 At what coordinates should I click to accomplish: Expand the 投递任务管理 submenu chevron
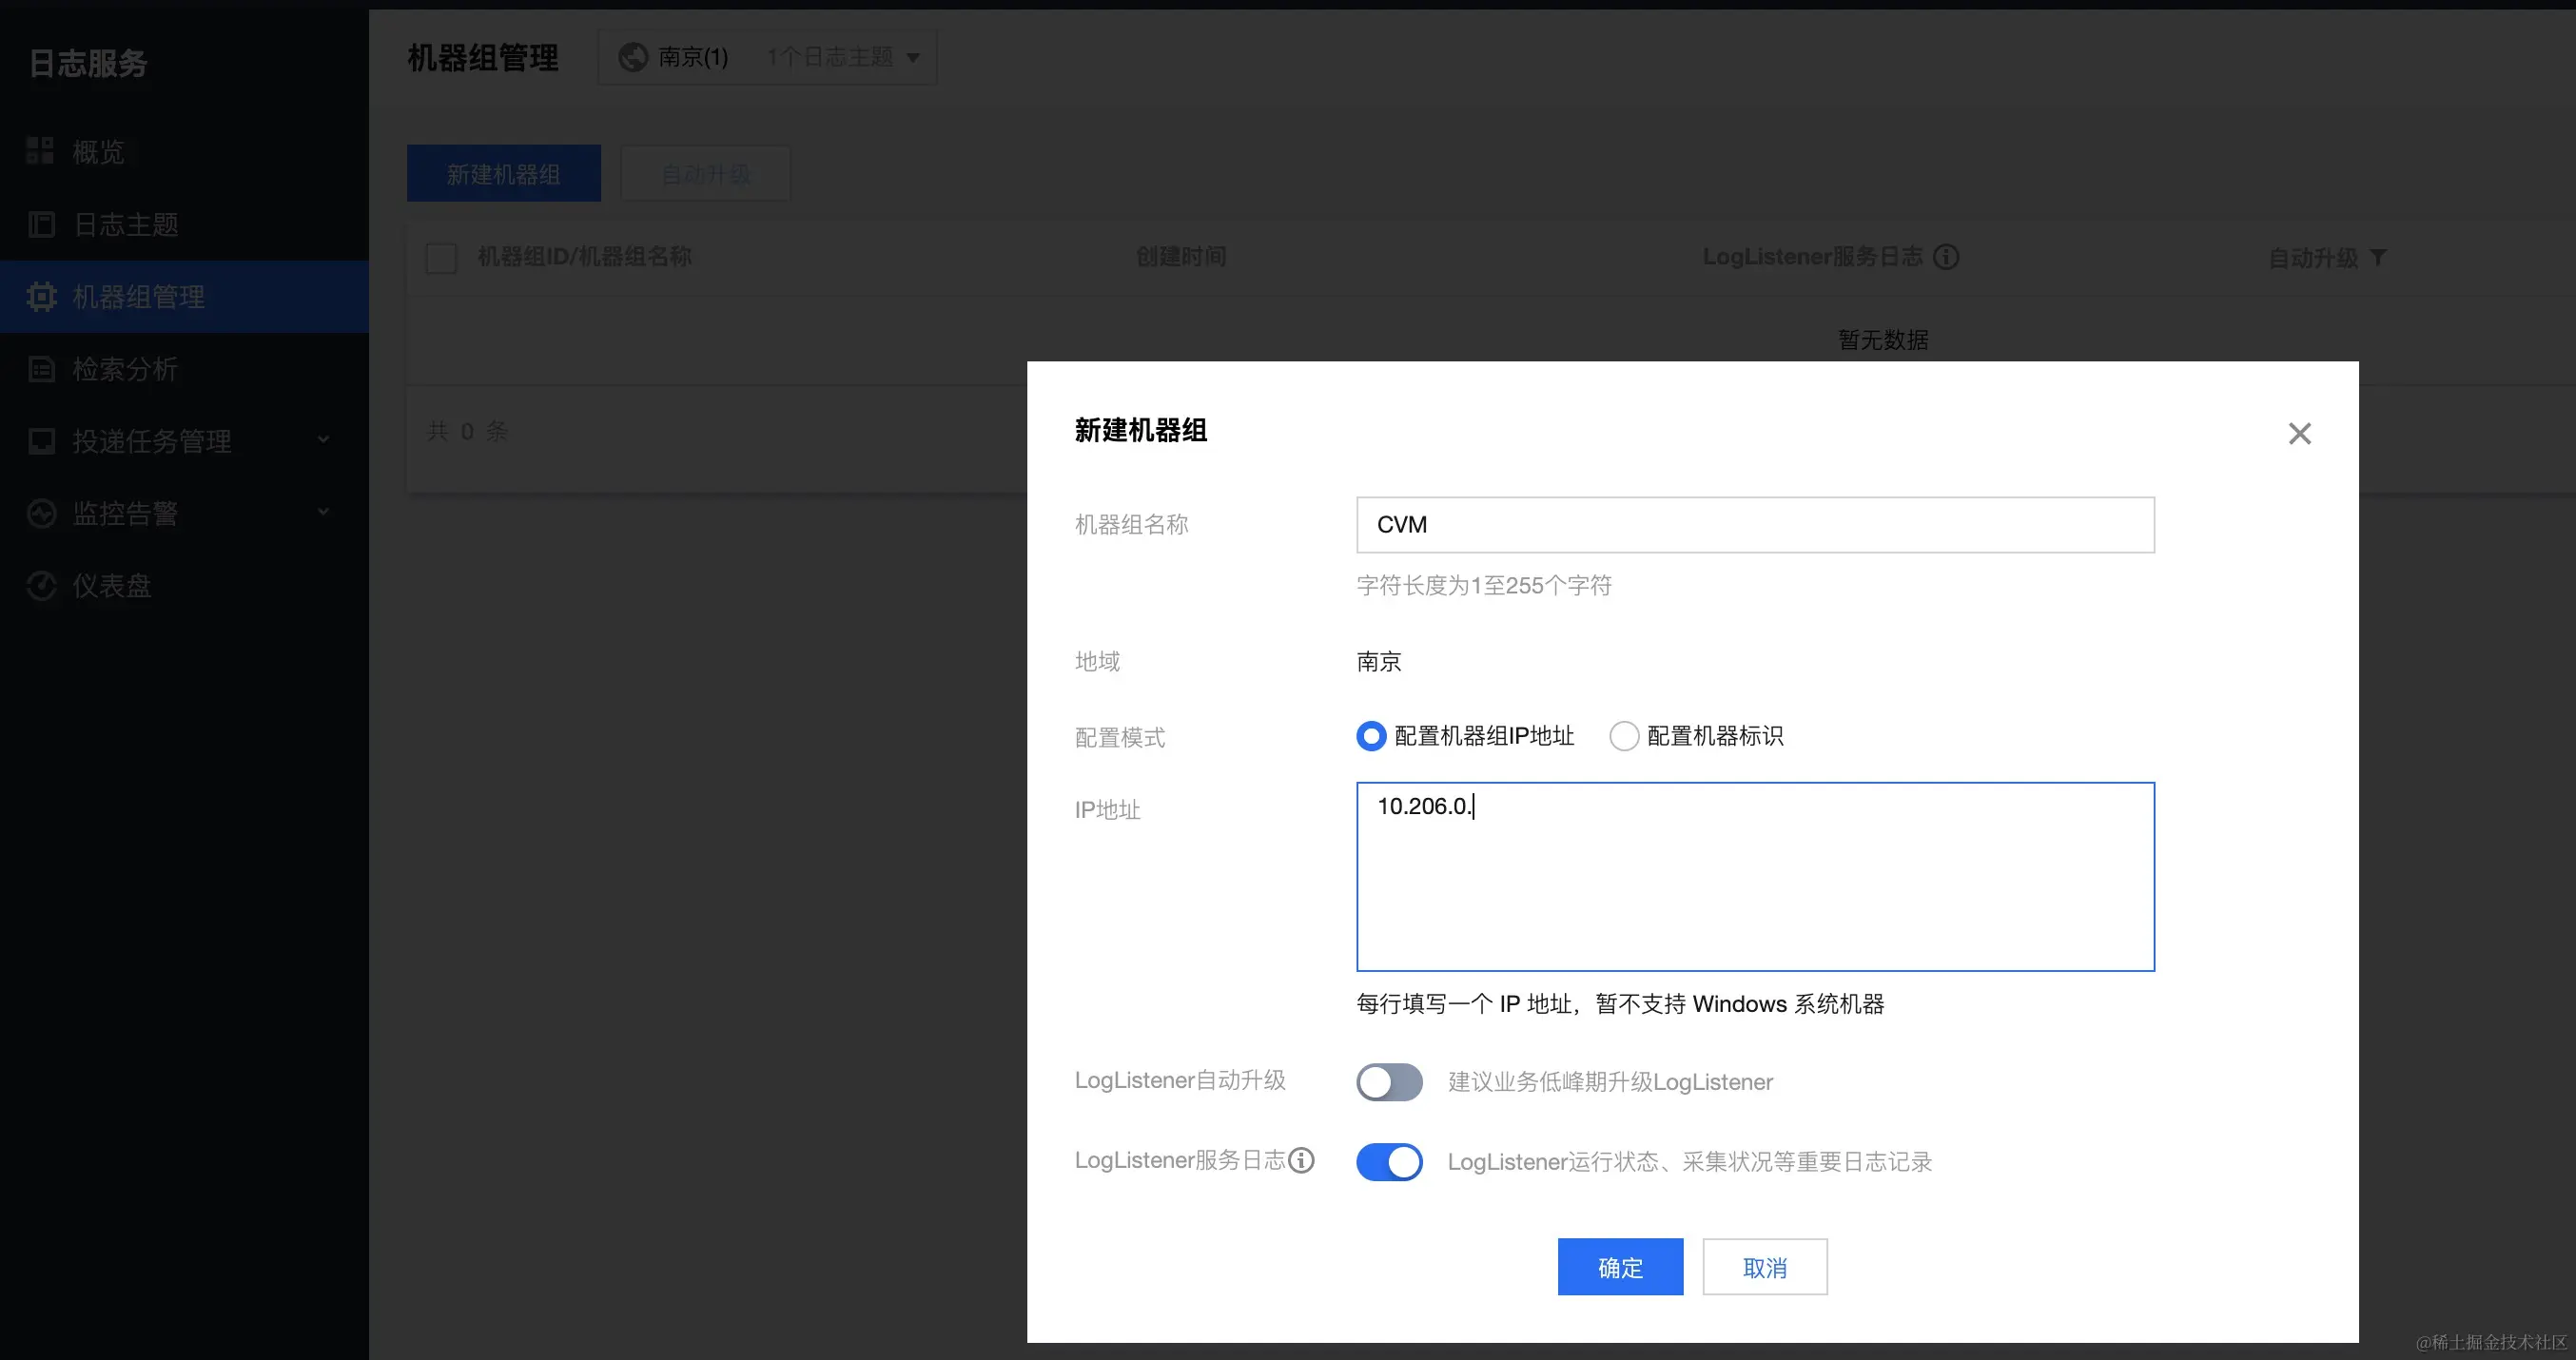[323, 440]
